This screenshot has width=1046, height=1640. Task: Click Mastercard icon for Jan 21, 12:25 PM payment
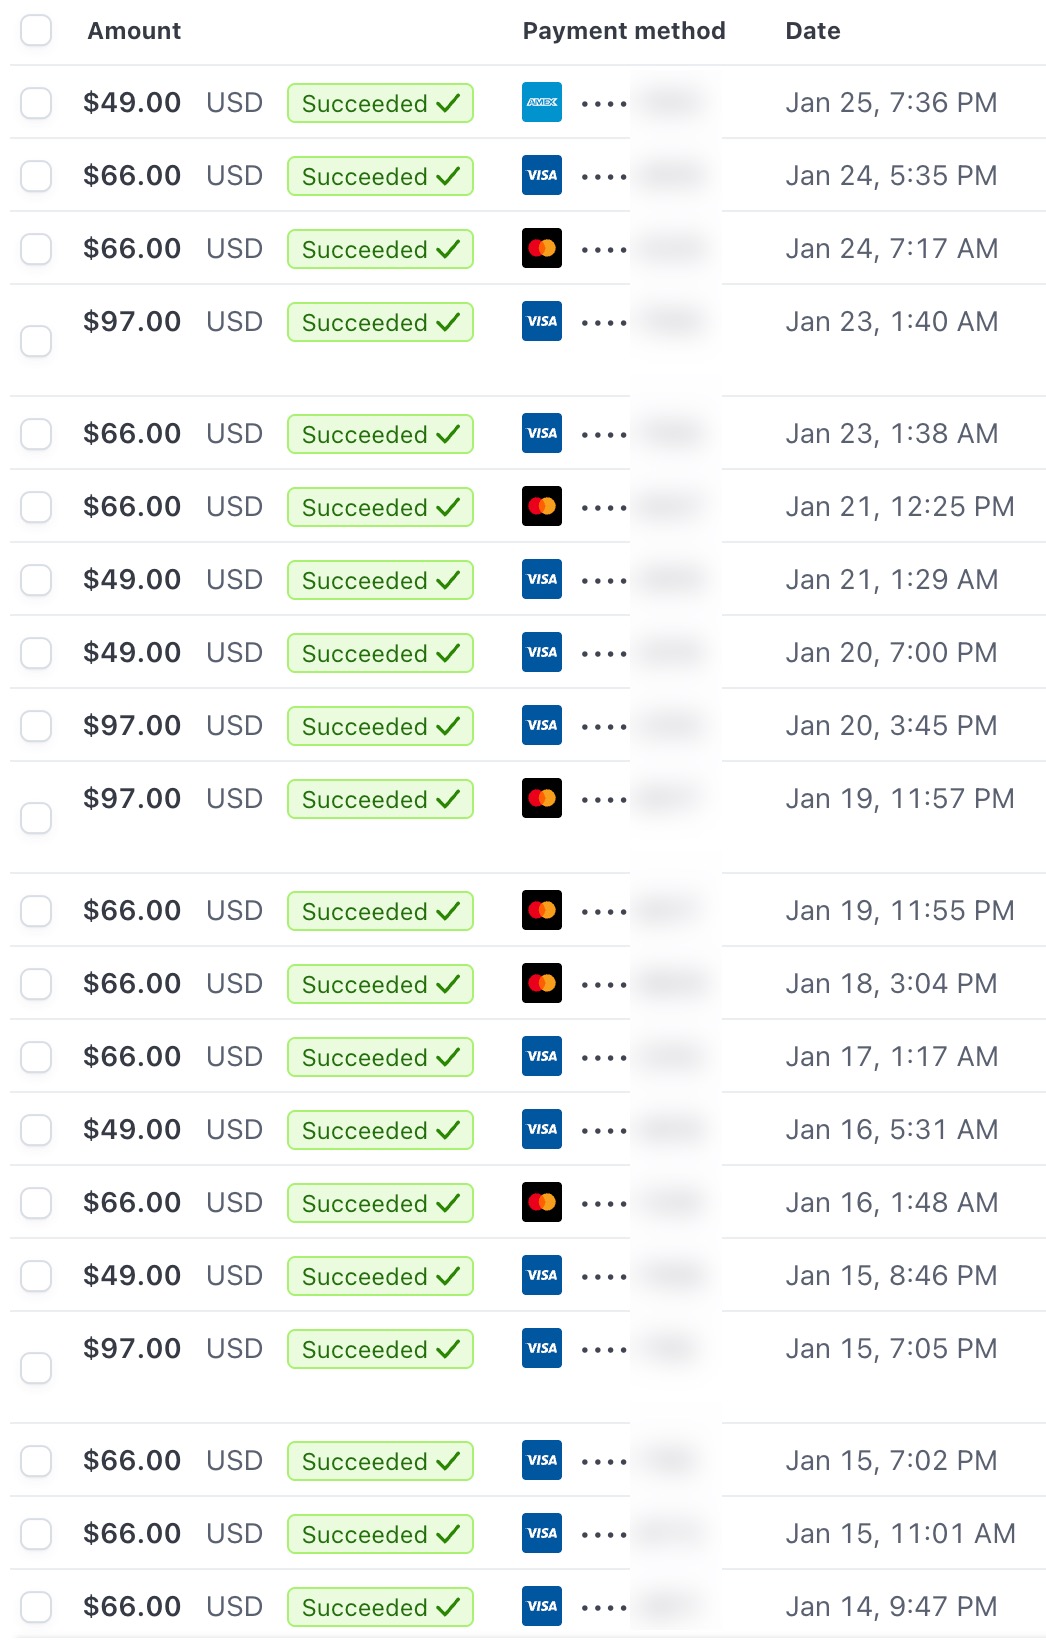pos(542,506)
